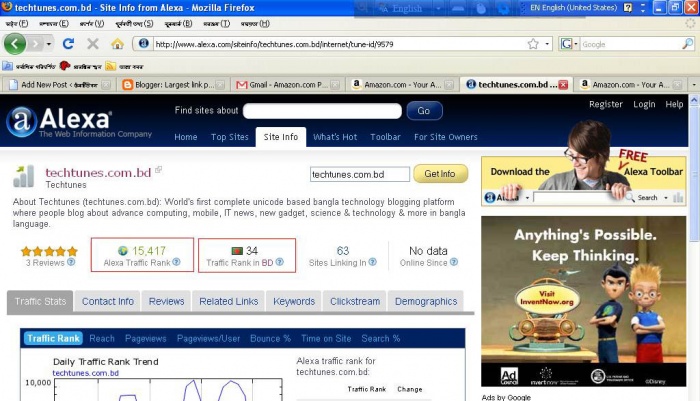700x401 pixels.
Task: Open the back/forward history dropdown arrow
Action: tap(49, 44)
